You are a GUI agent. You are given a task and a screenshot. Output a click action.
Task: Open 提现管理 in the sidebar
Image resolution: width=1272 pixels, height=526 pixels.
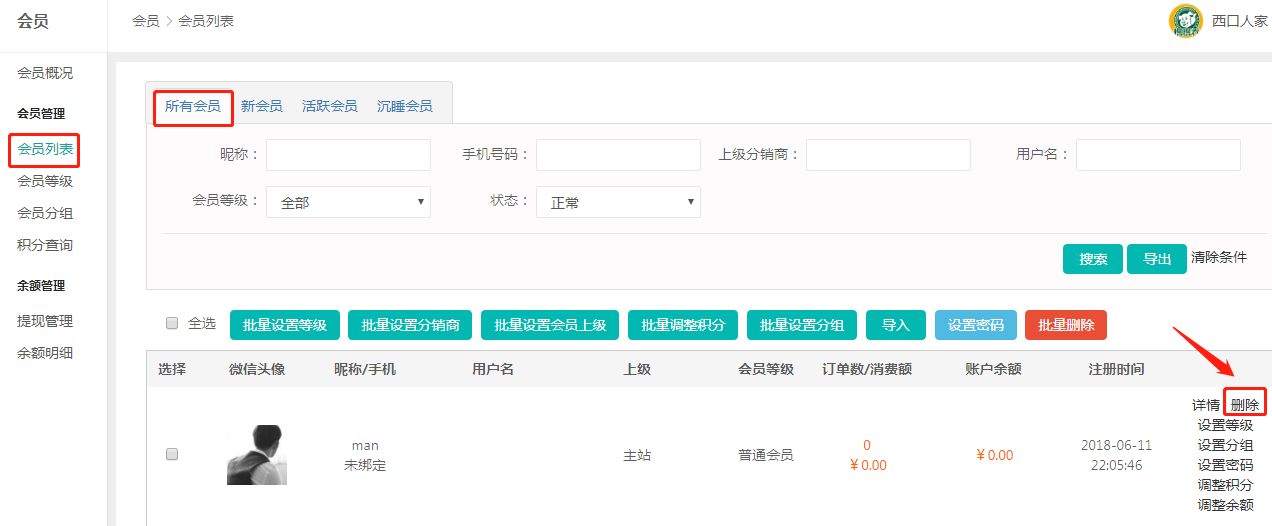coord(45,321)
